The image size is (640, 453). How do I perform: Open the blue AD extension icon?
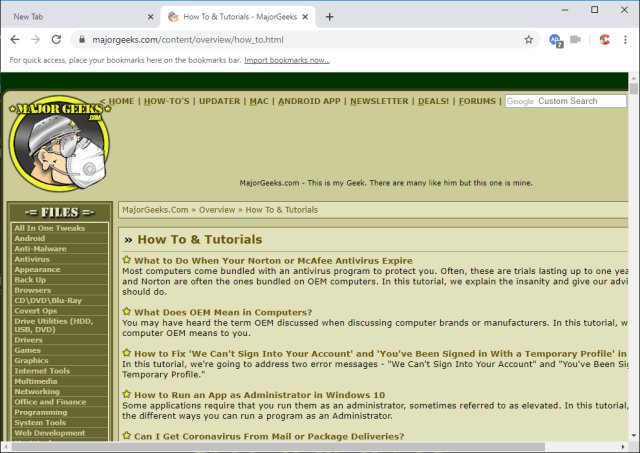pyautogui.click(x=556, y=40)
